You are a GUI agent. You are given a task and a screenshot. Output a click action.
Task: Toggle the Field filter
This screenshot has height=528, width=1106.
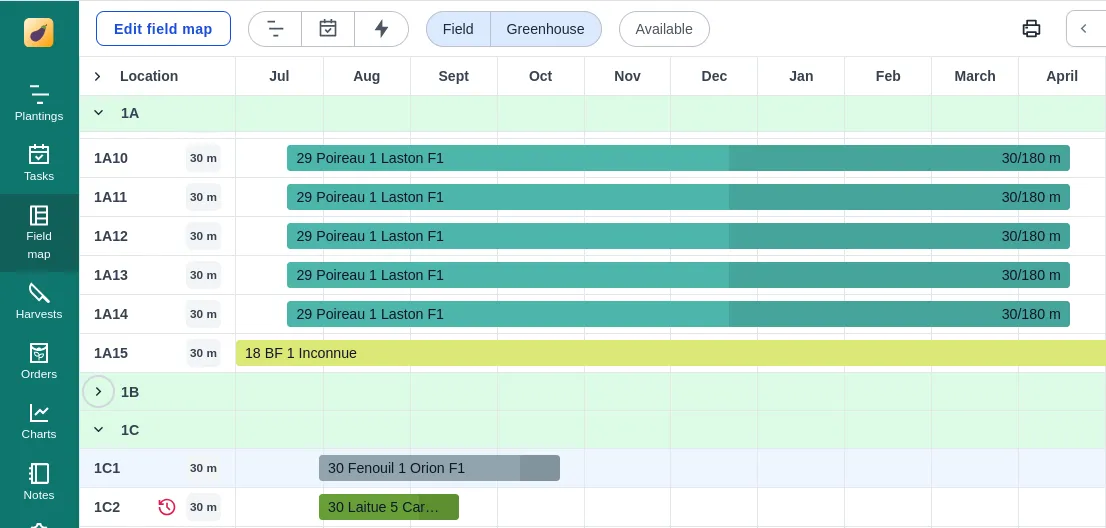tap(458, 29)
